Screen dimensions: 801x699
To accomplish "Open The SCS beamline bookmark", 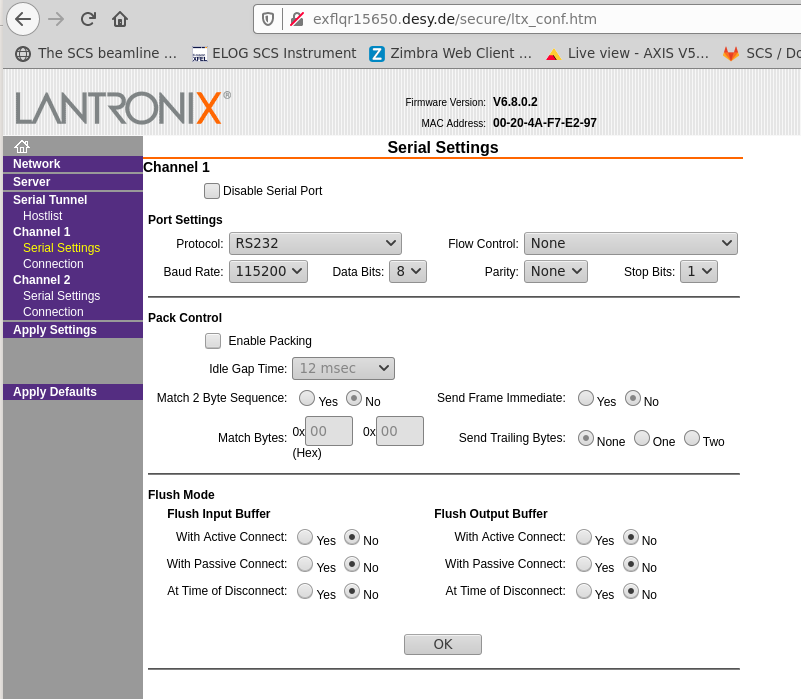I will coord(96,53).
